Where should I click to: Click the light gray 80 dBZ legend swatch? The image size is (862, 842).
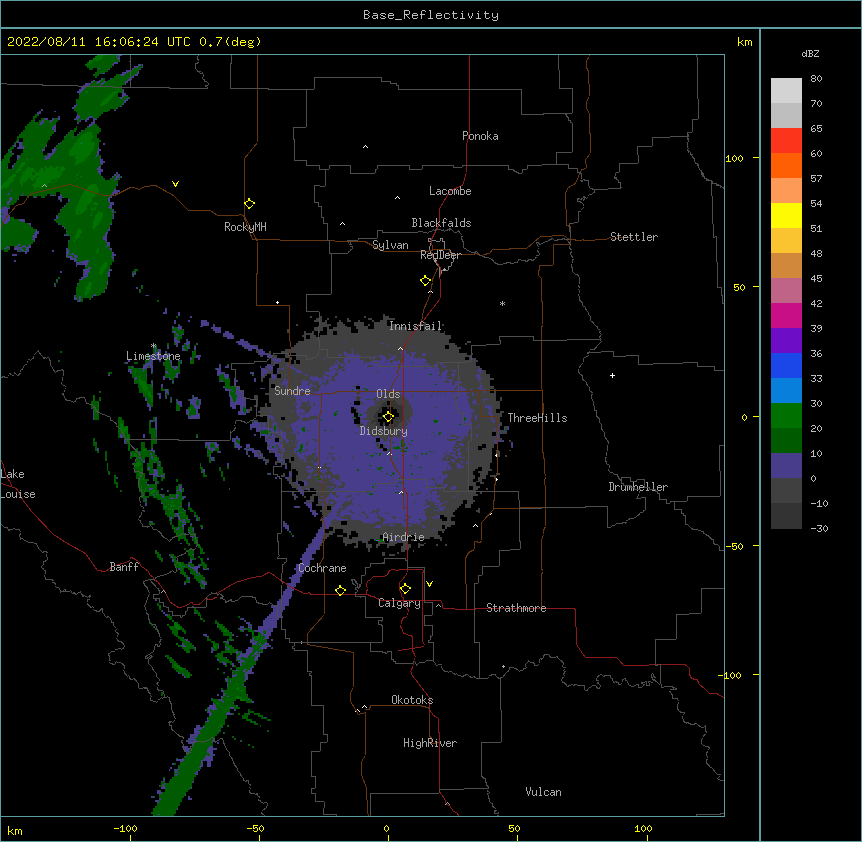pyautogui.click(x=786, y=90)
